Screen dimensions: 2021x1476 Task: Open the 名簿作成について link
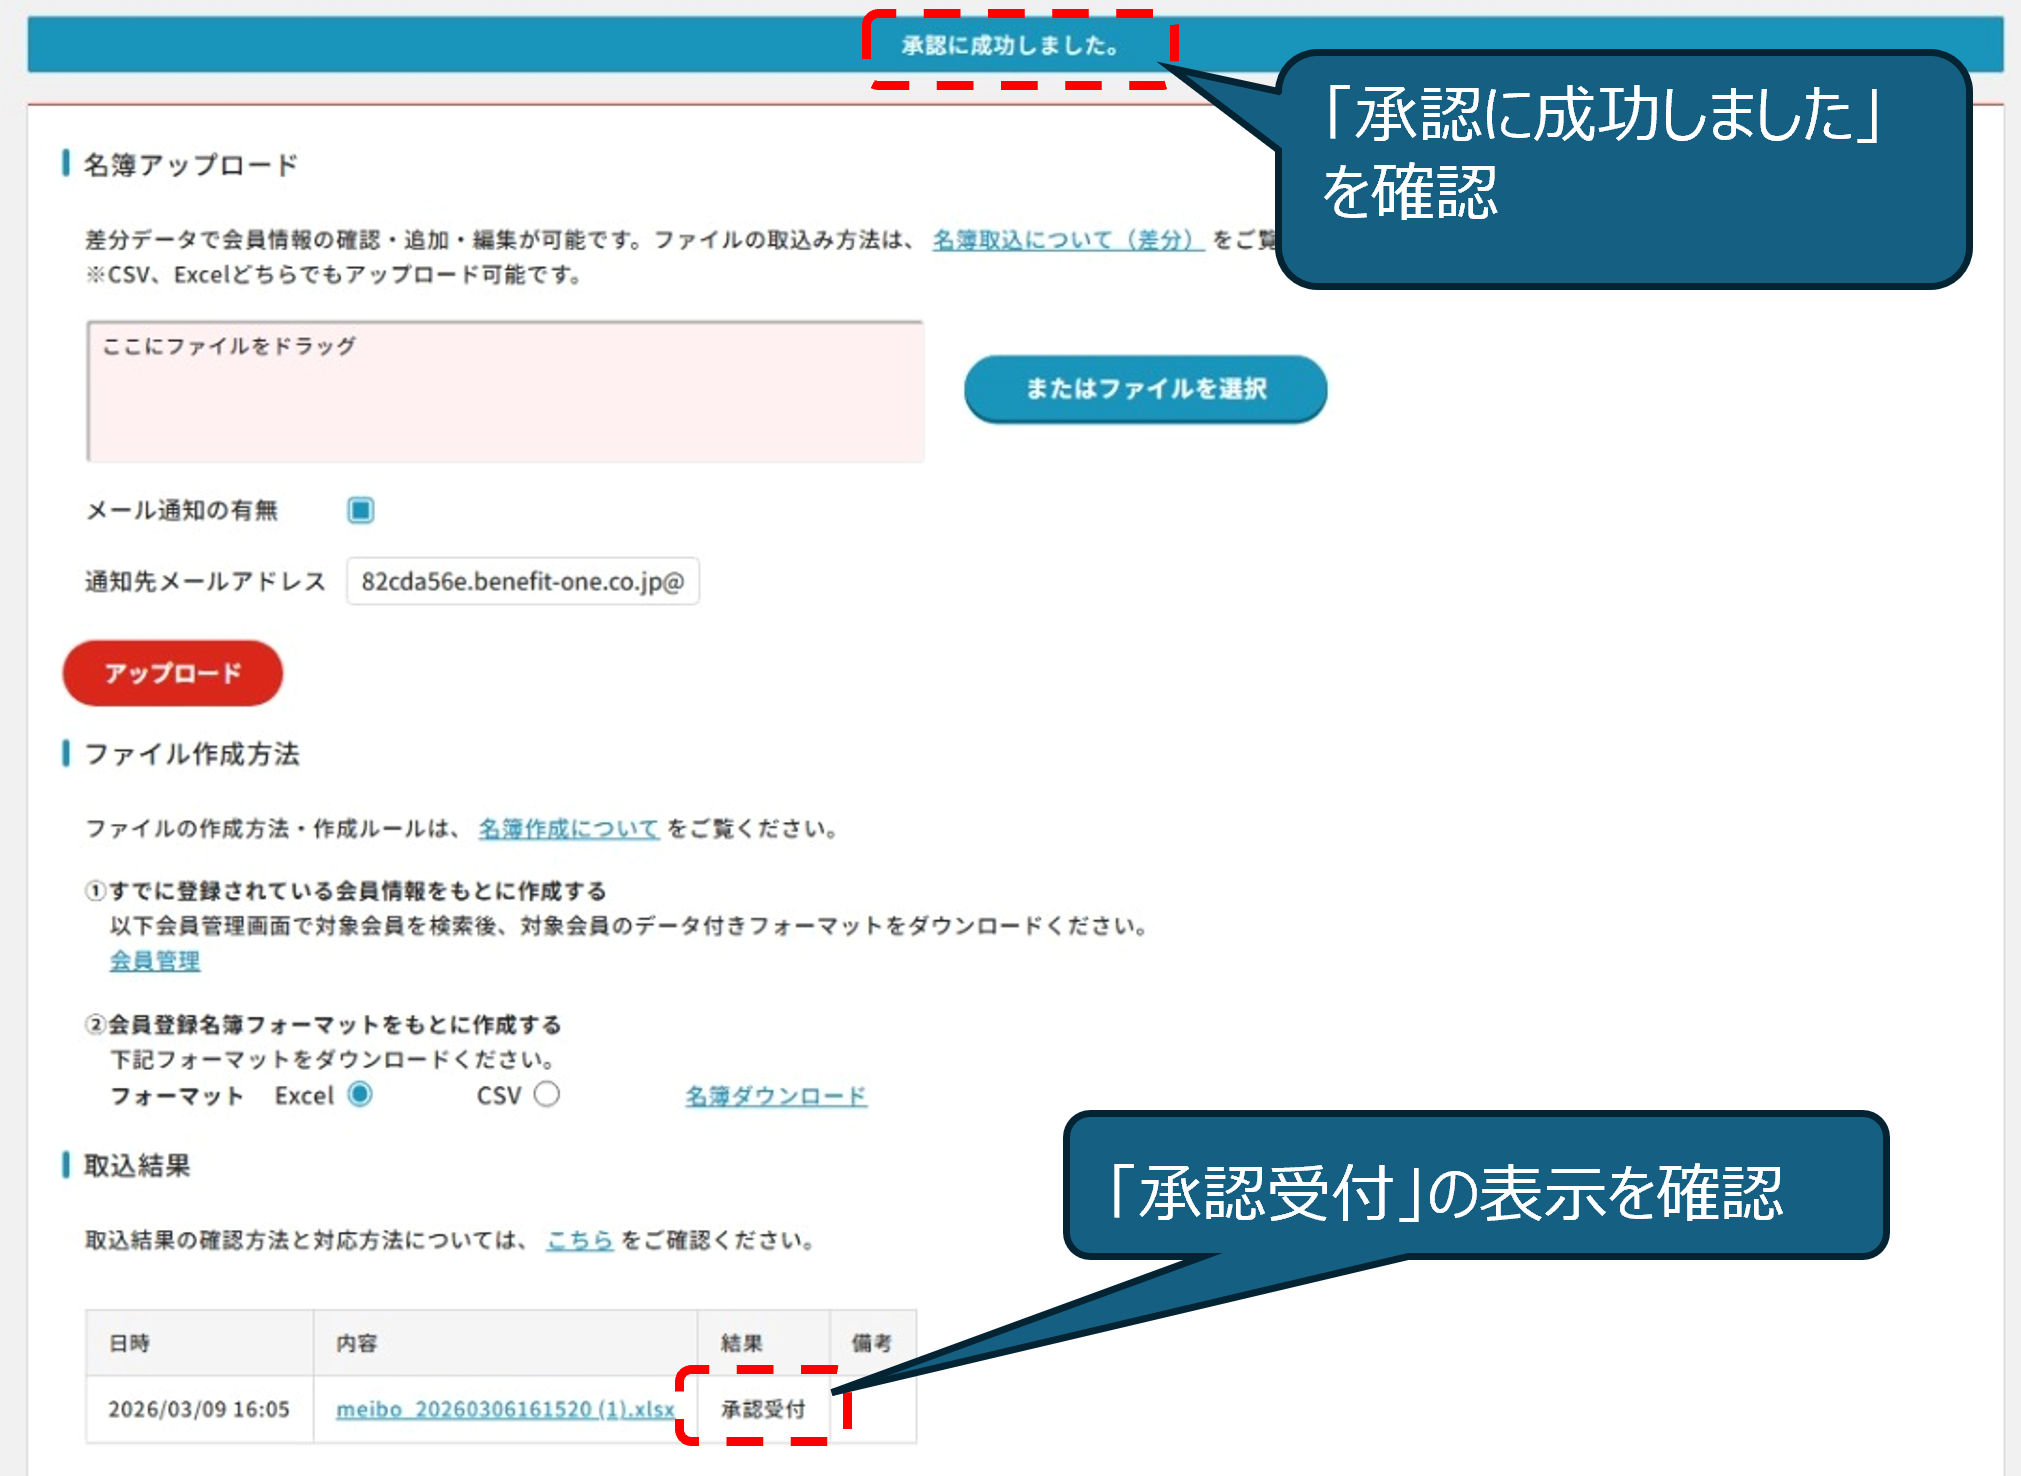(x=568, y=828)
